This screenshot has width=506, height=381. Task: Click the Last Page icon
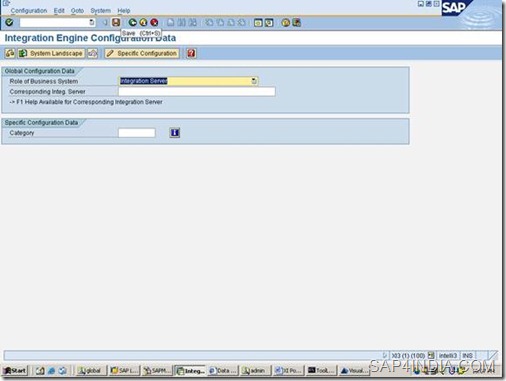(x=241, y=22)
